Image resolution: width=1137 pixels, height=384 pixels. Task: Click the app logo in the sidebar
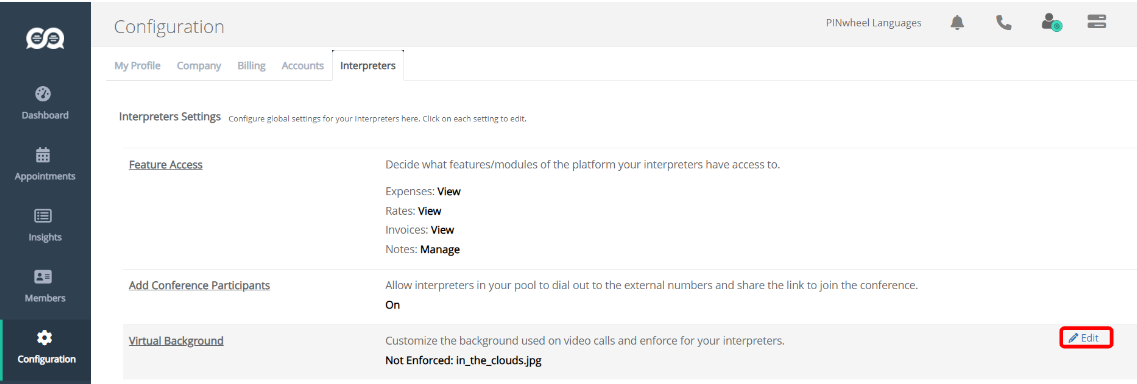click(x=45, y=38)
